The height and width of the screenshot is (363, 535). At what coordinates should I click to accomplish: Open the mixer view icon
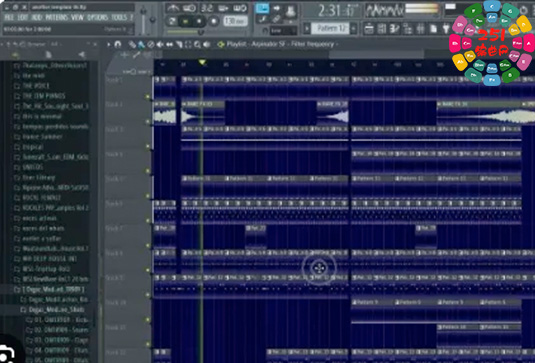pos(420,29)
